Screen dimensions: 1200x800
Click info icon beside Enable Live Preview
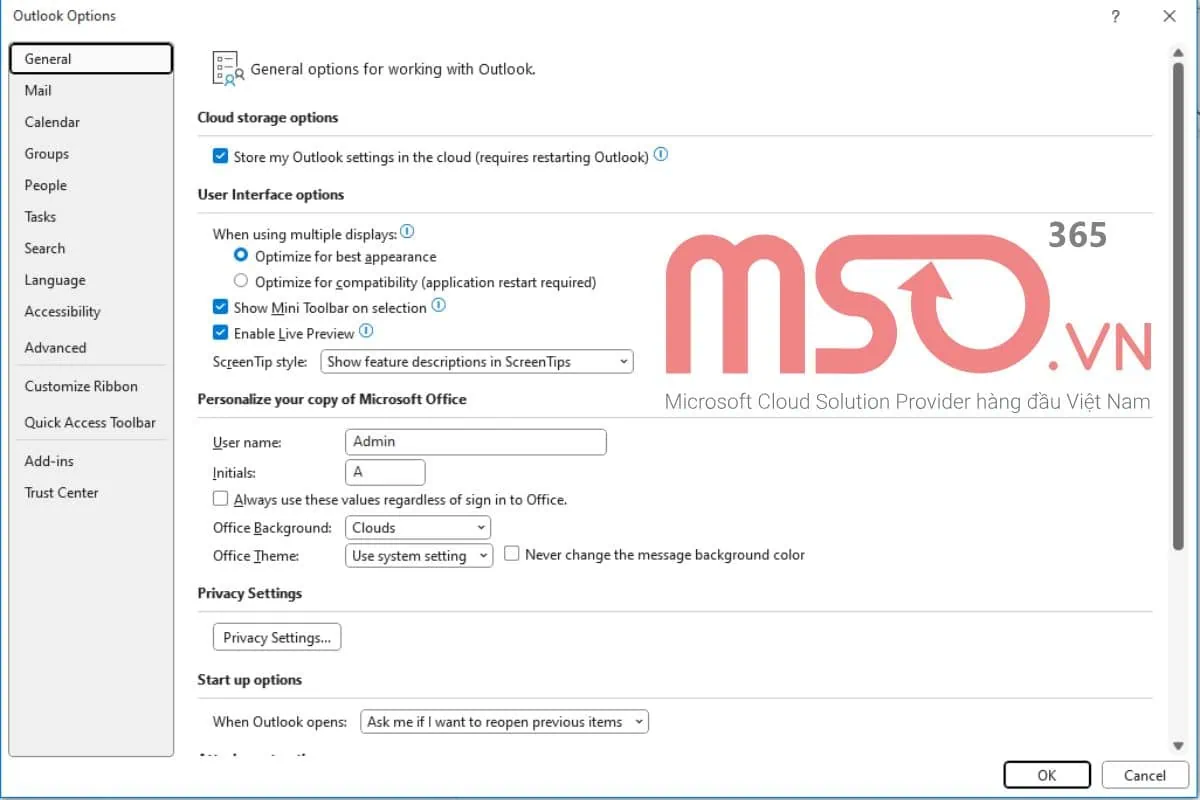(x=365, y=333)
